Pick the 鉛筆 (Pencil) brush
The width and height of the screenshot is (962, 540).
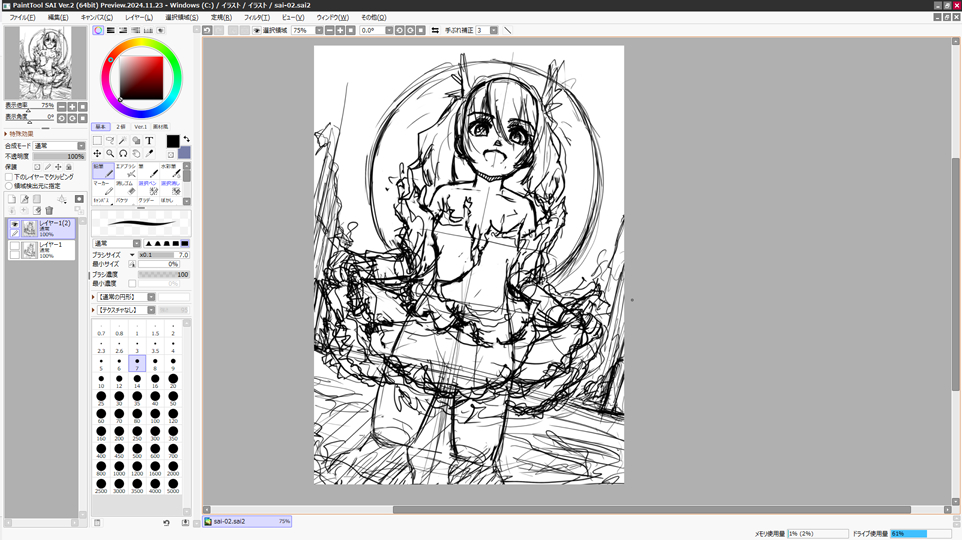pos(101,171)
